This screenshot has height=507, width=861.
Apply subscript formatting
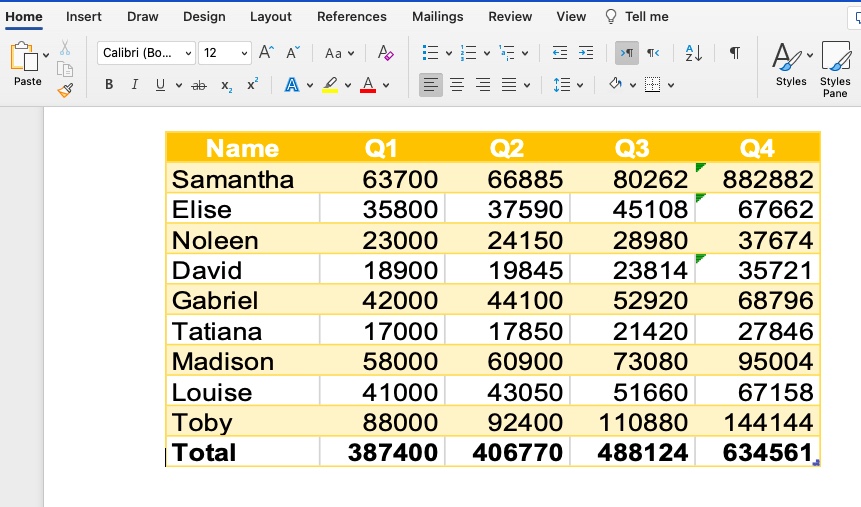[226, 85]
